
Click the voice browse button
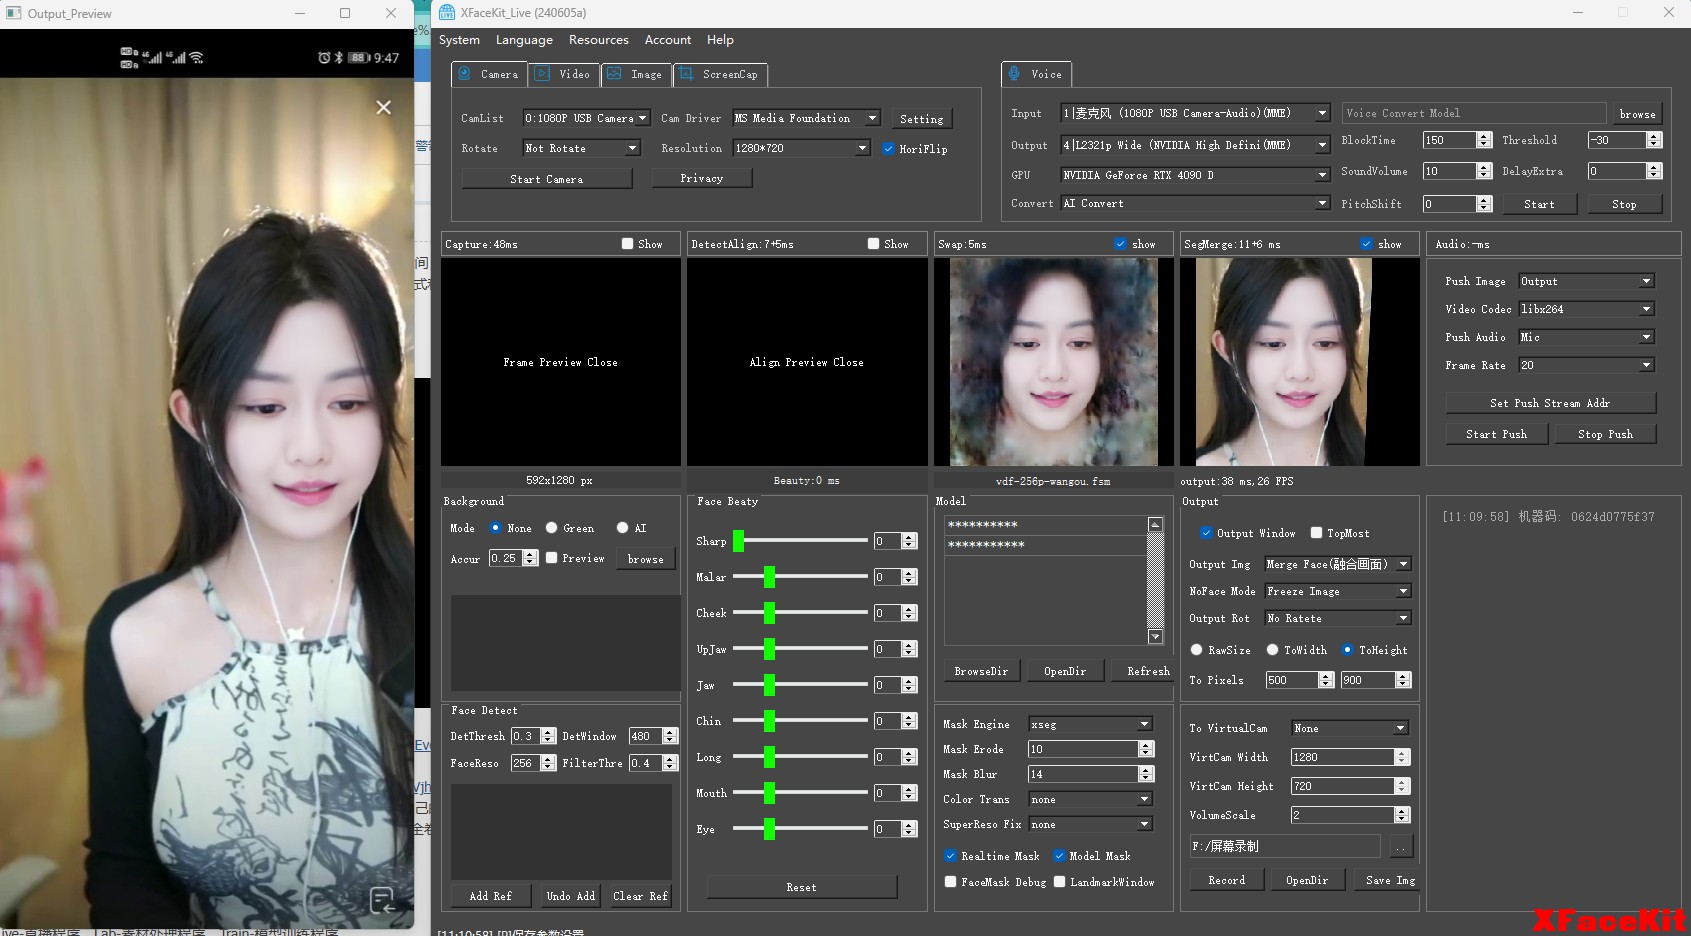[1638, 114]
